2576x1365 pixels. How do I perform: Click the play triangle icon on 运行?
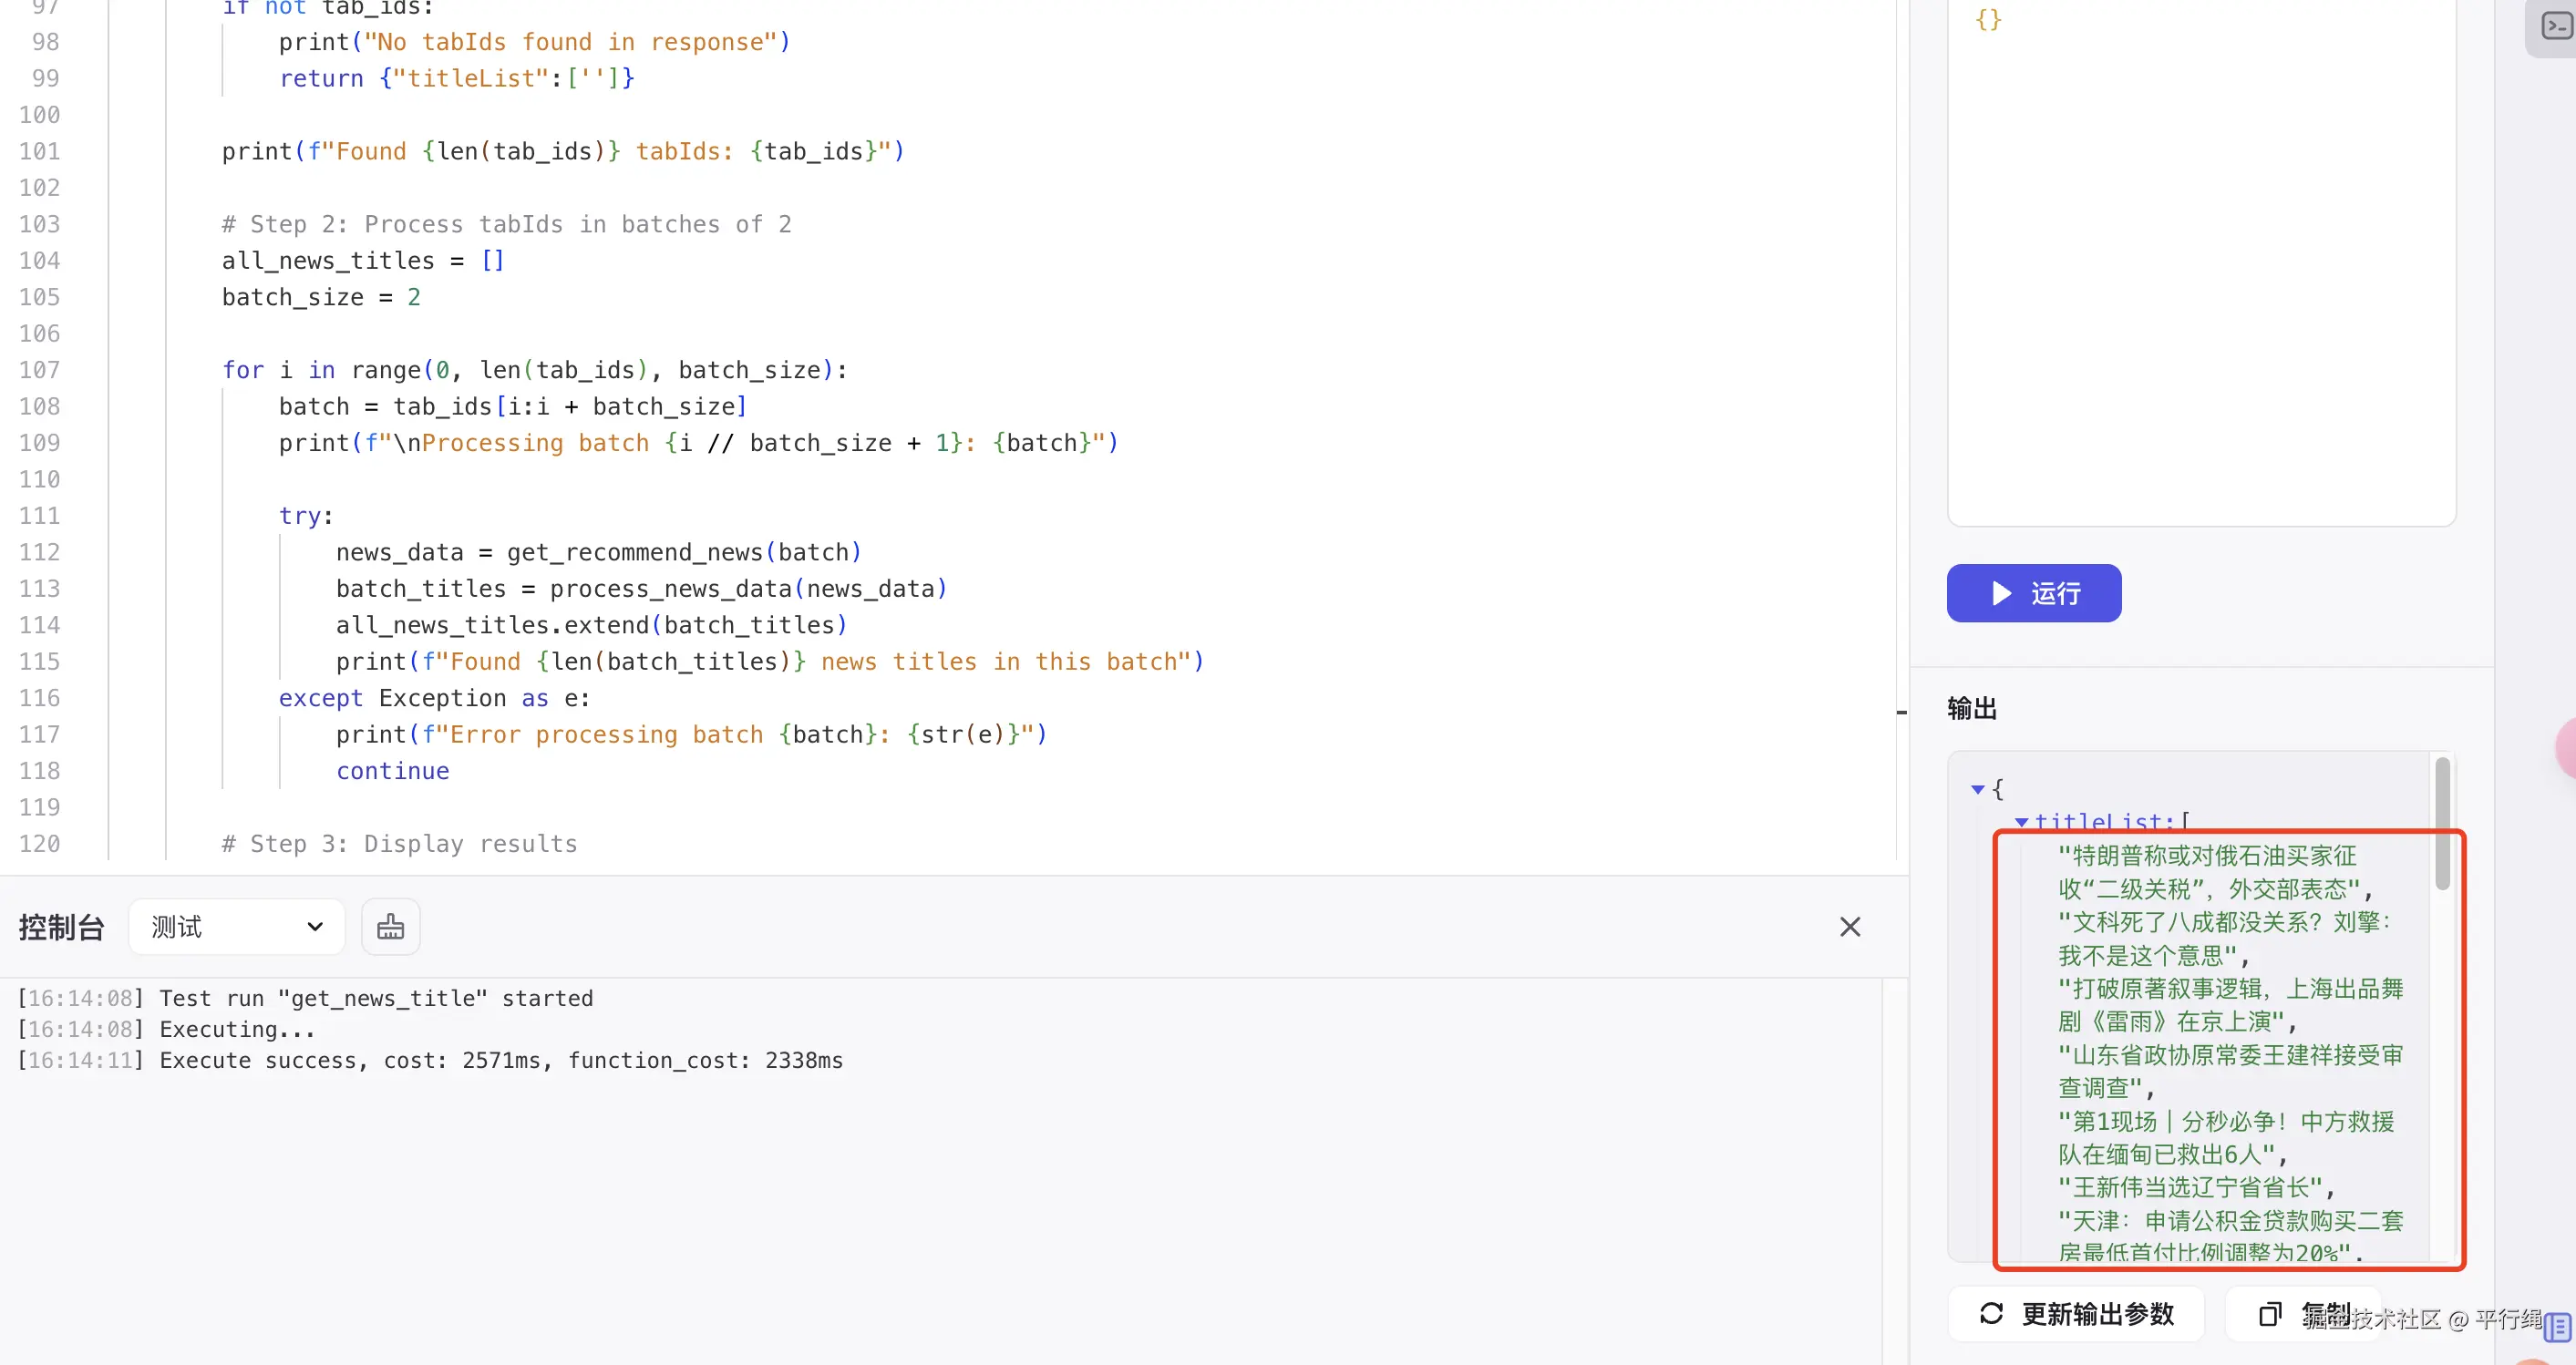click(2001, 593)
